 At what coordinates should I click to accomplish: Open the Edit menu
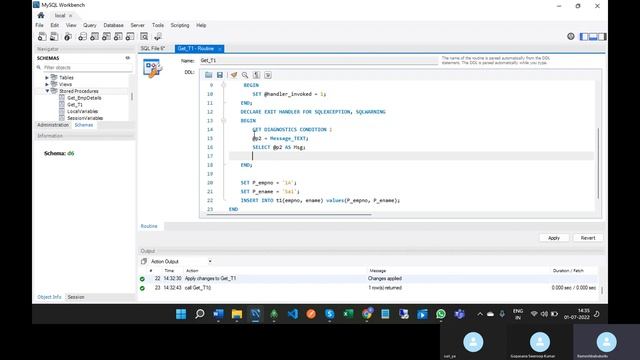point(54,25)
